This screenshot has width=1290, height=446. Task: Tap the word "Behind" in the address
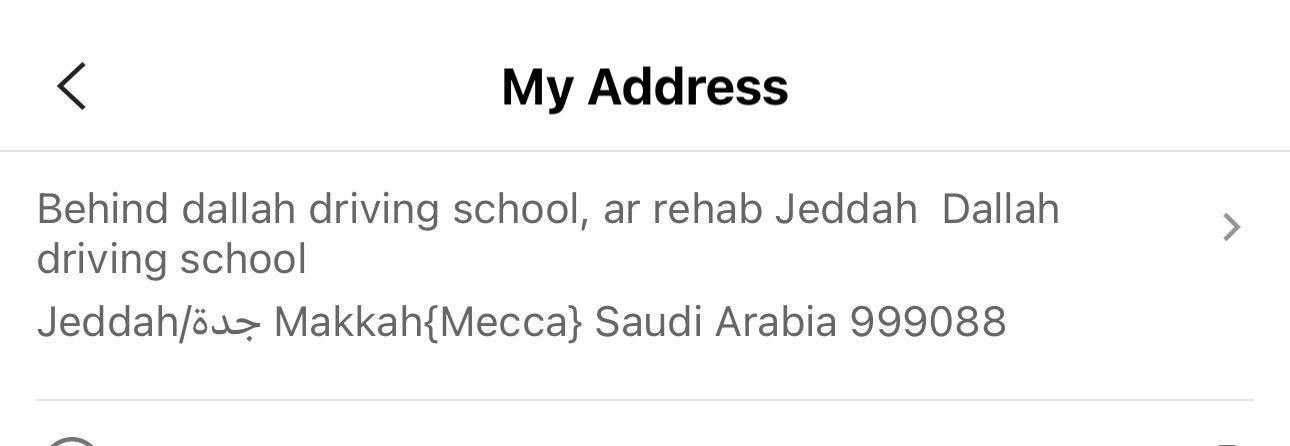(x=103, y=210)
